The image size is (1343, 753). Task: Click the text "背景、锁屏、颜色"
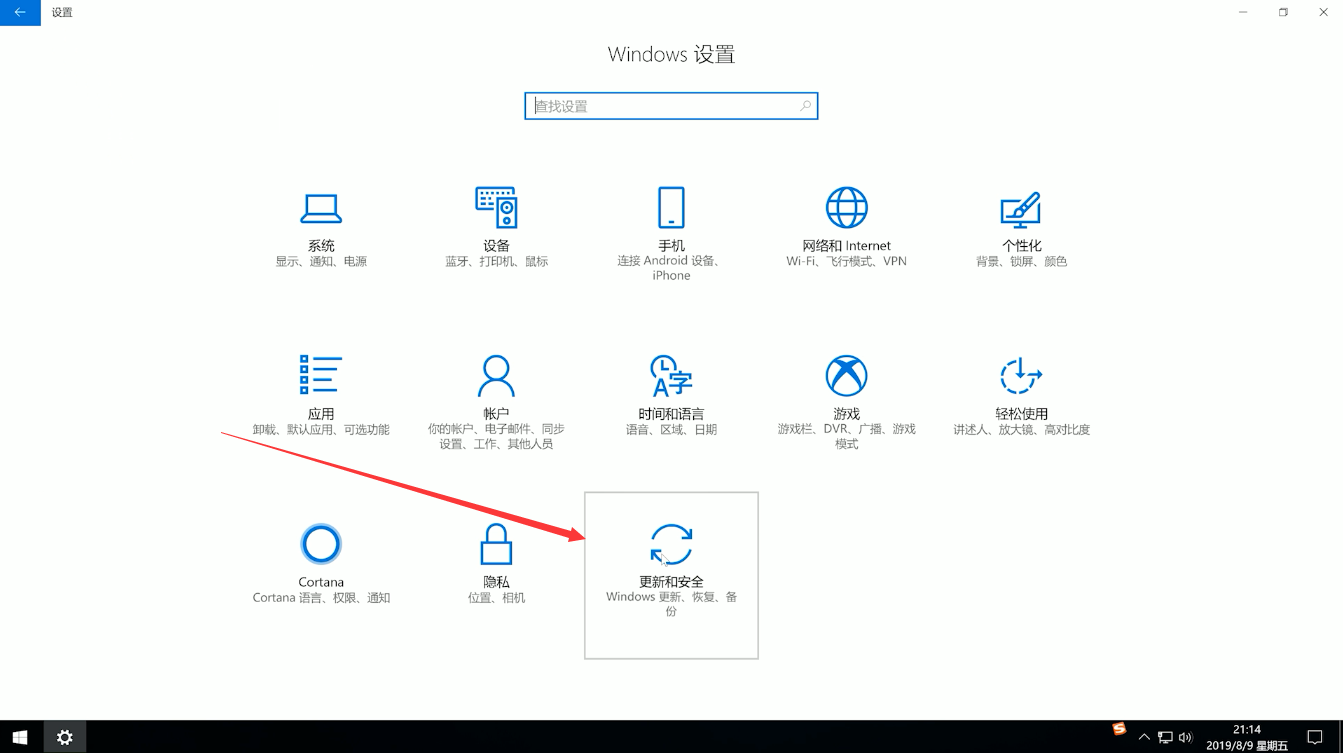[x=1021, y=261]
